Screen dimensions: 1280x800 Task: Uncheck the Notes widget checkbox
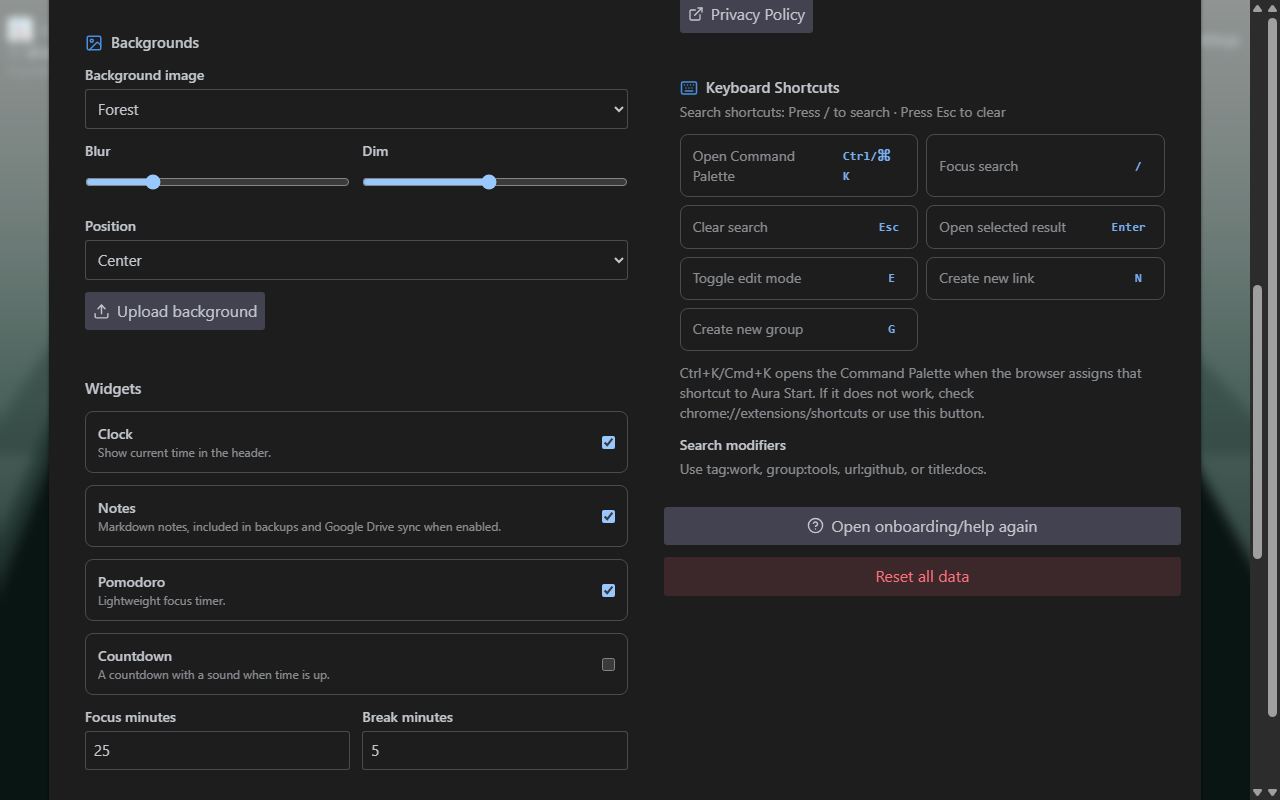point(608,516)
